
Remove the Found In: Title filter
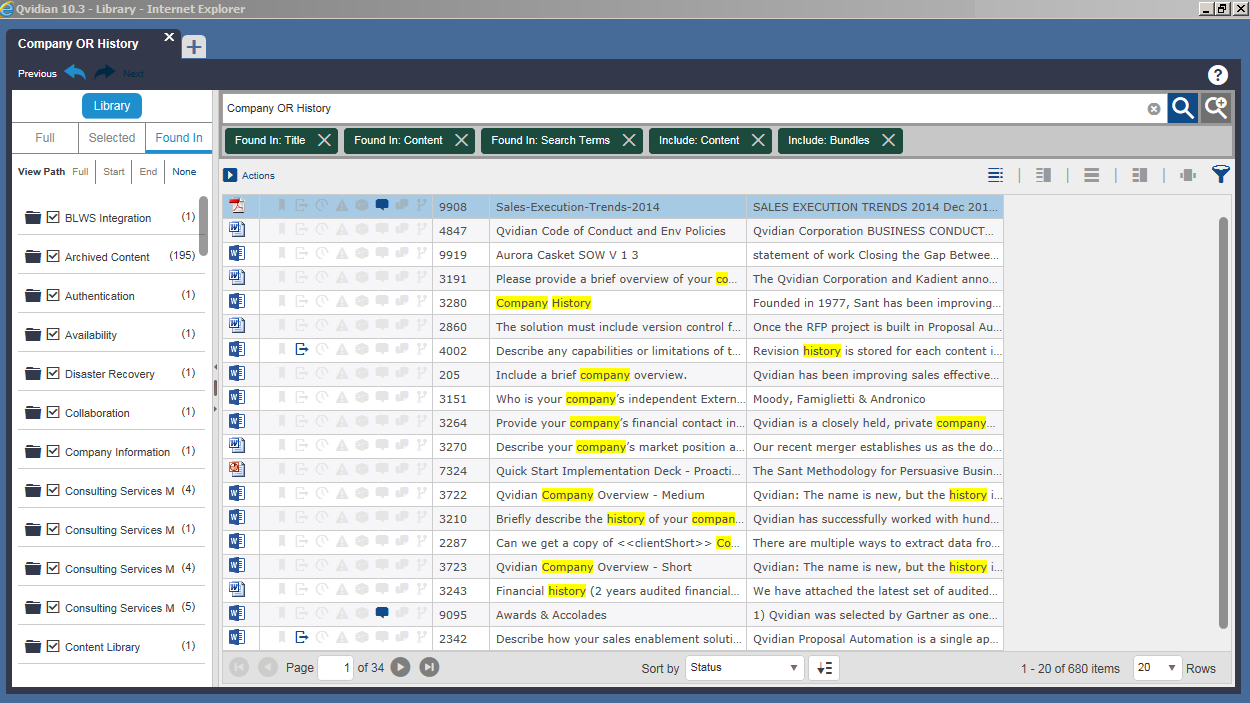pyautogui.click(x=325, y=141)
